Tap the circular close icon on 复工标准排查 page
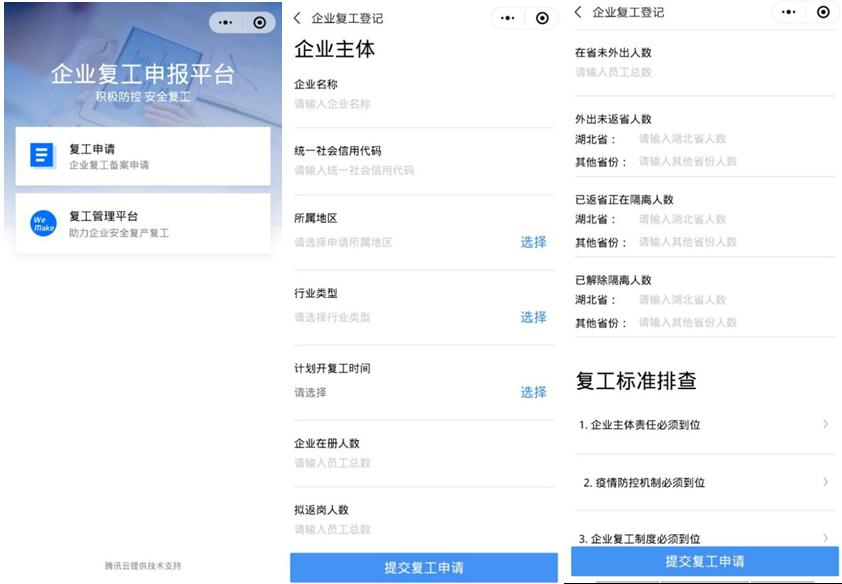This screenshot has height=584, width=842. coord(822,12)
